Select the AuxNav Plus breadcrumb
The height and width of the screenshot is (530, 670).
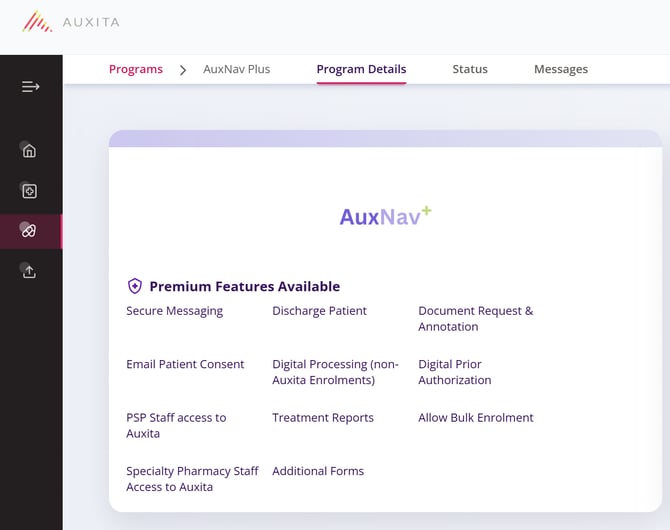click(236, 69)
